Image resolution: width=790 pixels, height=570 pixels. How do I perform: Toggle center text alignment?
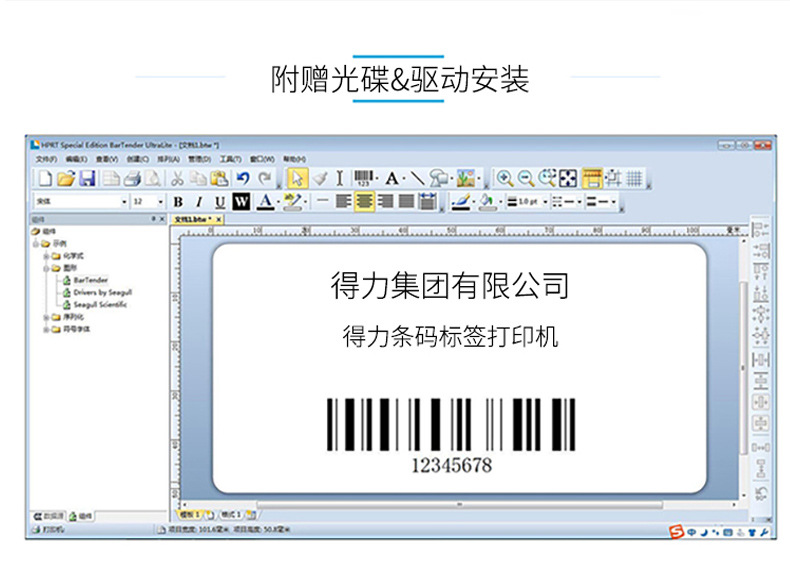click(364, 202)
